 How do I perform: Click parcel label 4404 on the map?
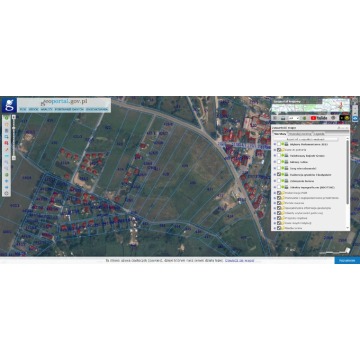tap(27, 178)
